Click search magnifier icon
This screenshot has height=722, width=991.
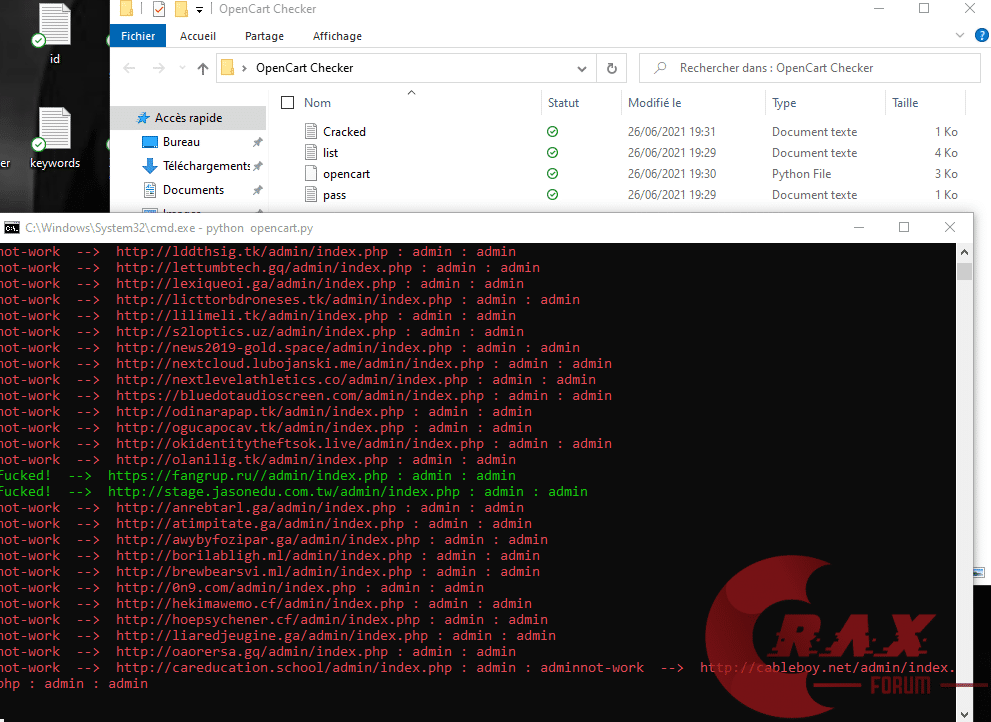[660, 68]
